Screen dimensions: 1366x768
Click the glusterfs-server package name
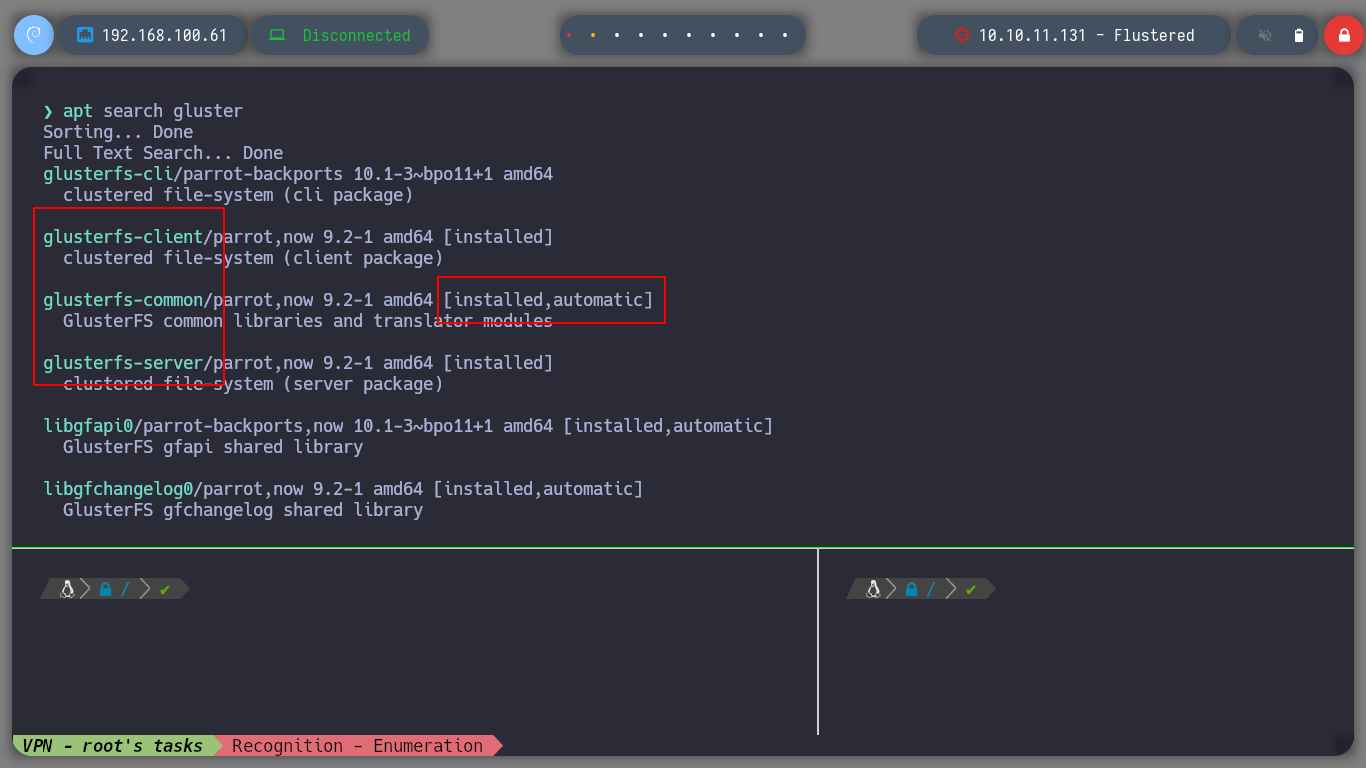coord(123,363)
